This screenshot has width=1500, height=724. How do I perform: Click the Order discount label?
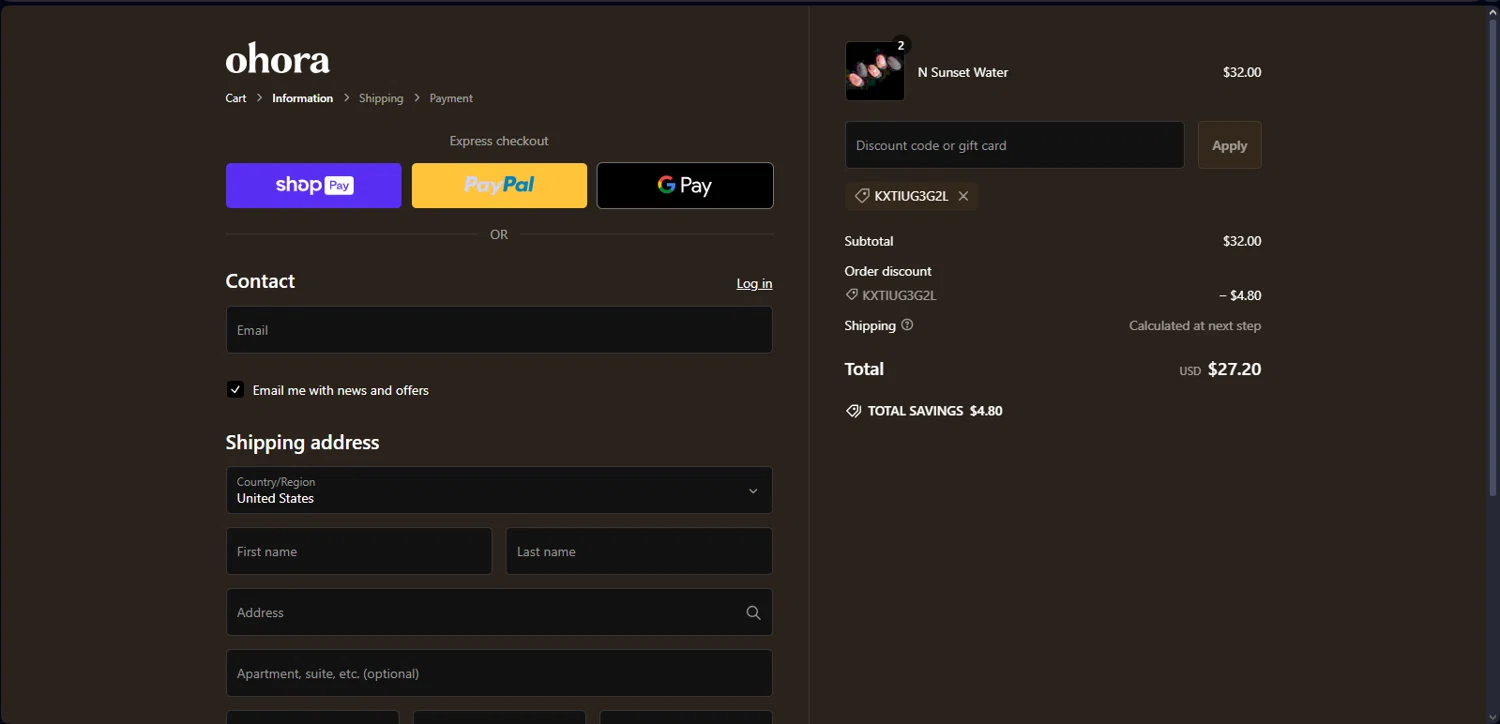(888, 271)
